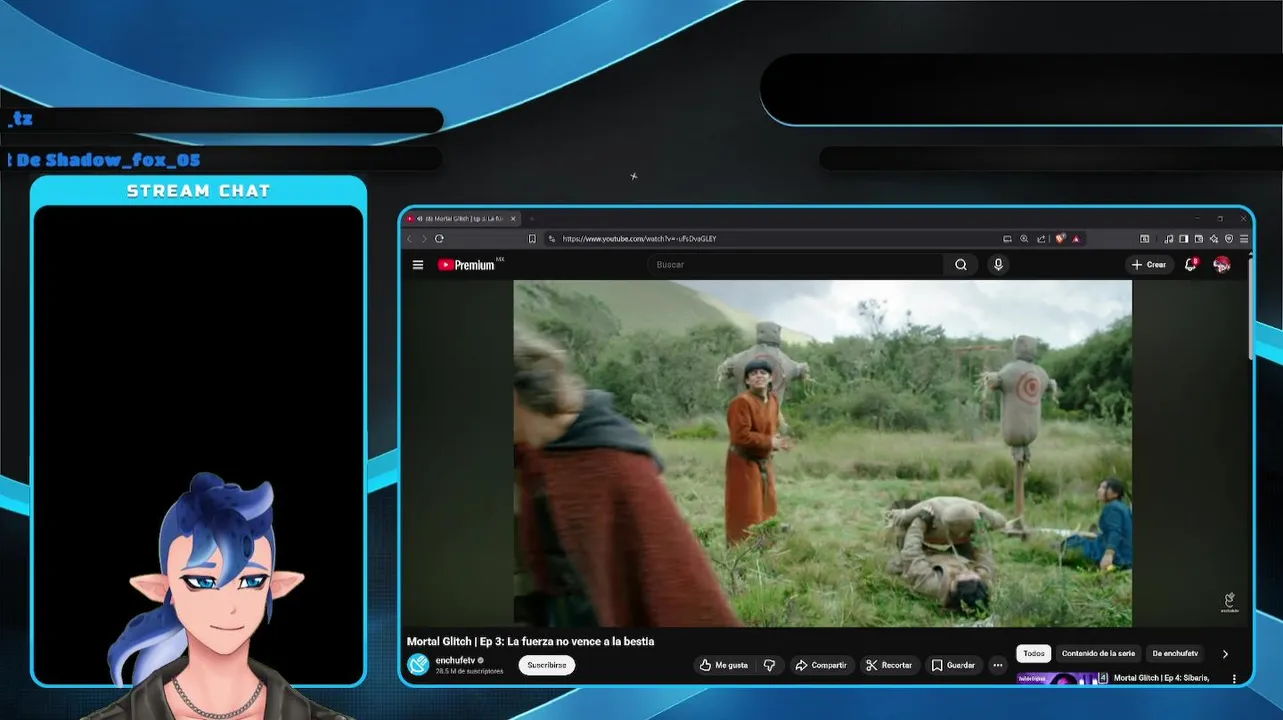Click the STREAM CHAT header

coord(198,191)
